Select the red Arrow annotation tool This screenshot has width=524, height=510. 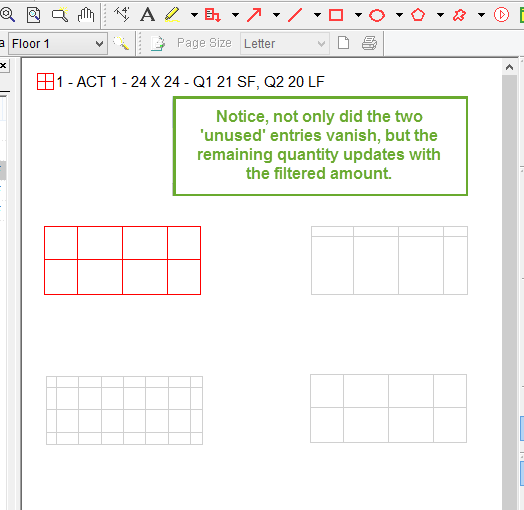(x=254, y=15)
